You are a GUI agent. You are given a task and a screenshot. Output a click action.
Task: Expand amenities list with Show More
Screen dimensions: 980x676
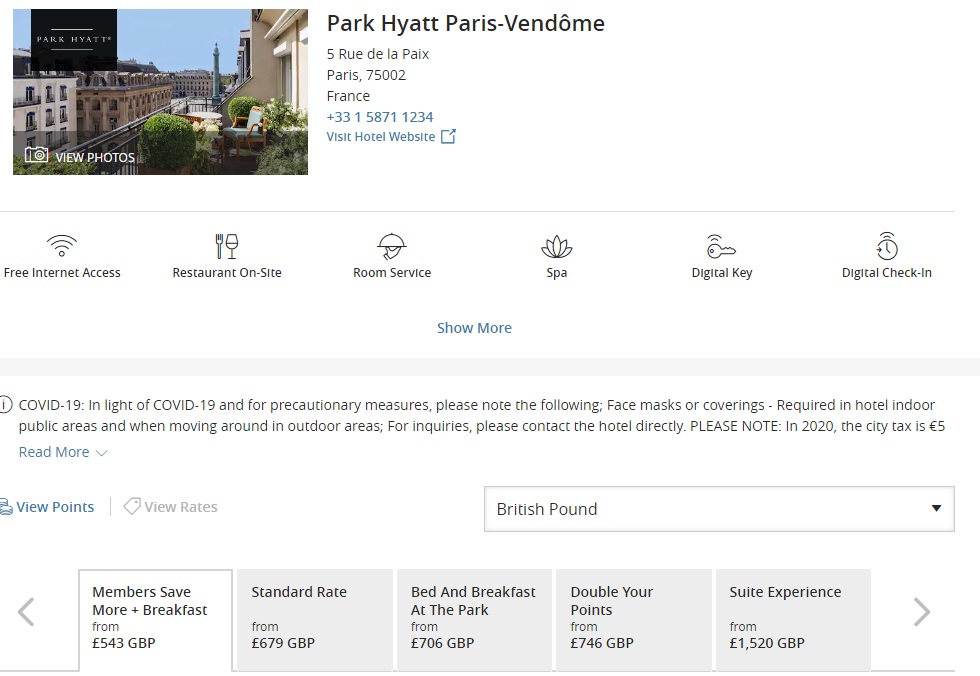click(474, 328)
